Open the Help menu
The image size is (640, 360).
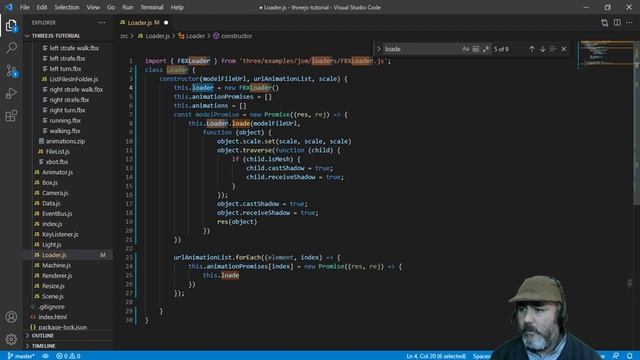point(177,7)
